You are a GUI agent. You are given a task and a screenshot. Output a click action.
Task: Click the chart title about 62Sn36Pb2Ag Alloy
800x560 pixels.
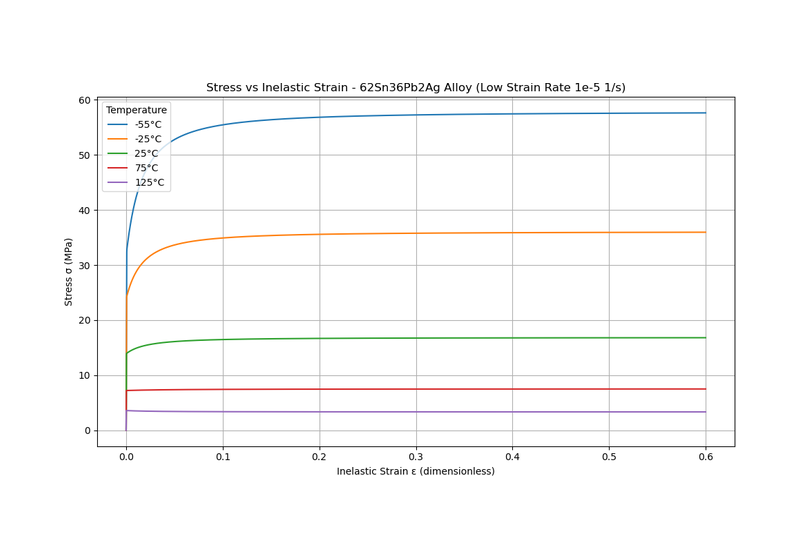point(415,87)
